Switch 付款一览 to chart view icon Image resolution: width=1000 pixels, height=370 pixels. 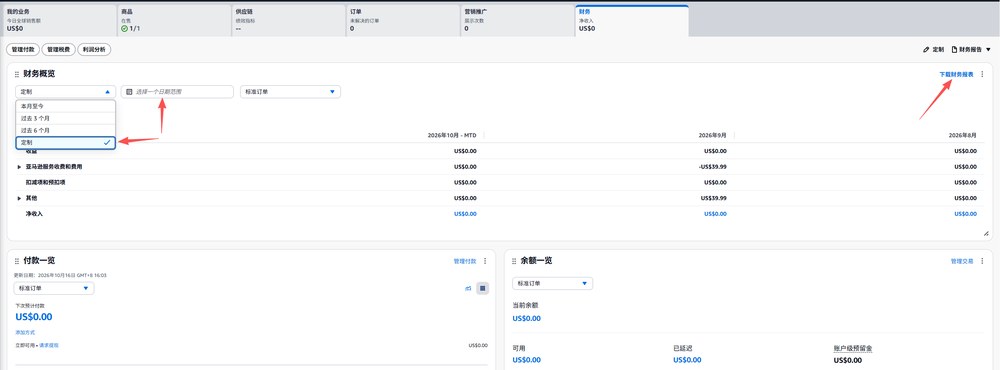(468, 288)
